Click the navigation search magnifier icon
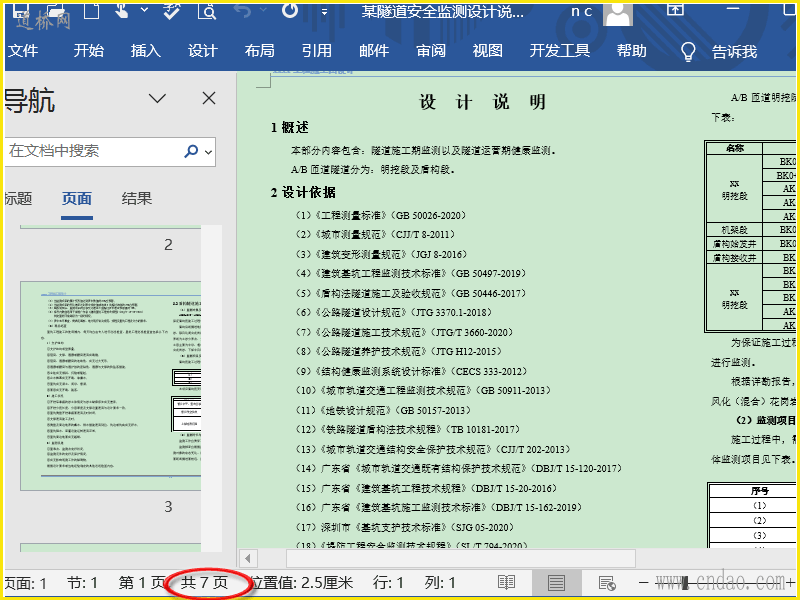 click(191, 151)
